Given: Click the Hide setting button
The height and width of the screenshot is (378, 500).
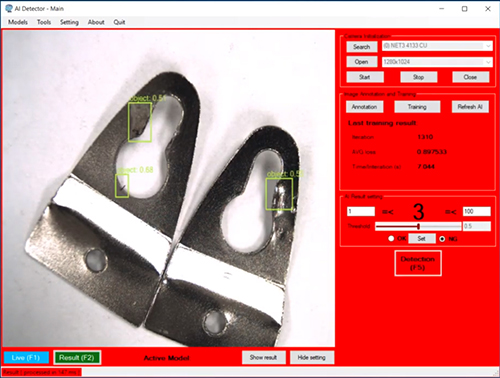Looking at the screenshot, I should 312,357.
